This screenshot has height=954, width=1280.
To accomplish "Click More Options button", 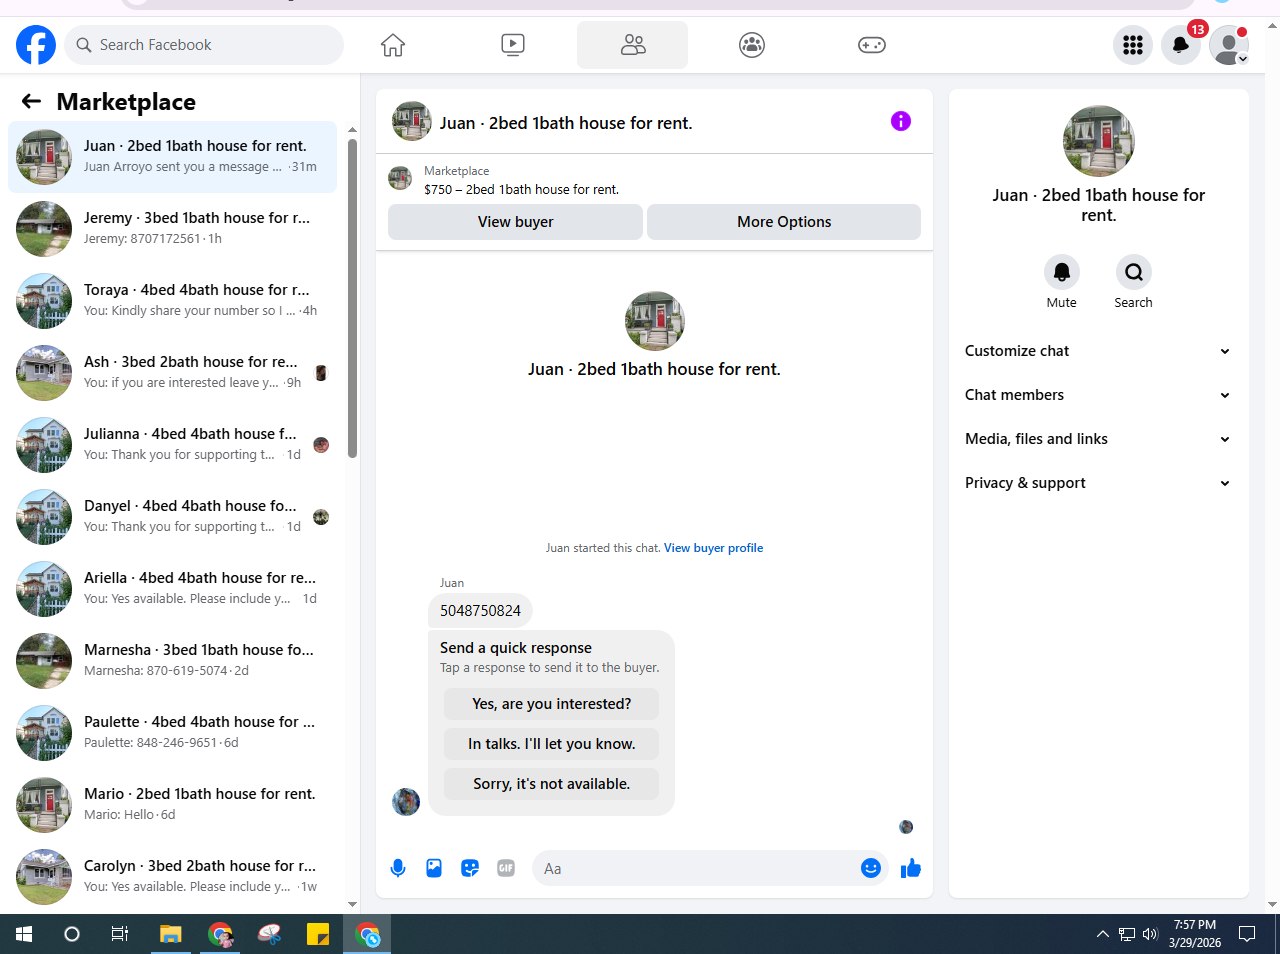I will [x=784, y=222].
